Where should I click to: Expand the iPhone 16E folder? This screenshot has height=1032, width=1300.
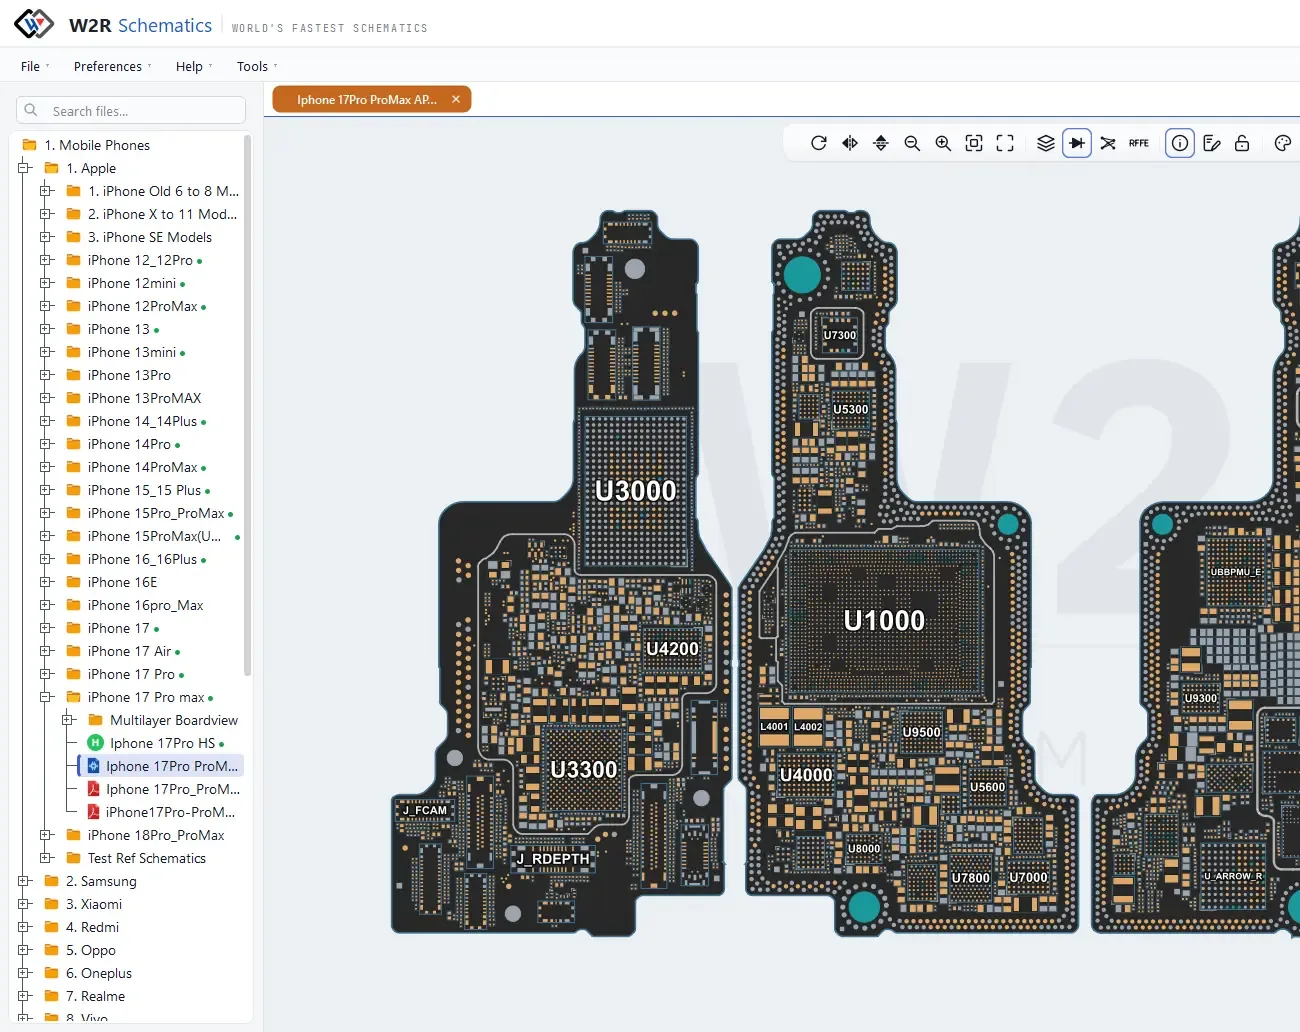pyautogui.click(x=46, y=582)
